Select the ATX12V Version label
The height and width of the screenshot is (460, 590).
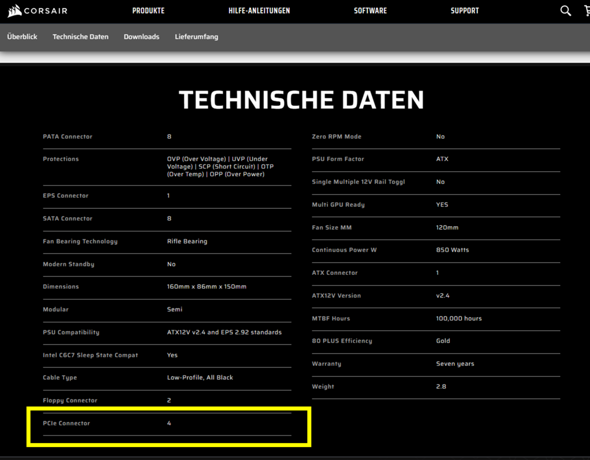[336, 296]
